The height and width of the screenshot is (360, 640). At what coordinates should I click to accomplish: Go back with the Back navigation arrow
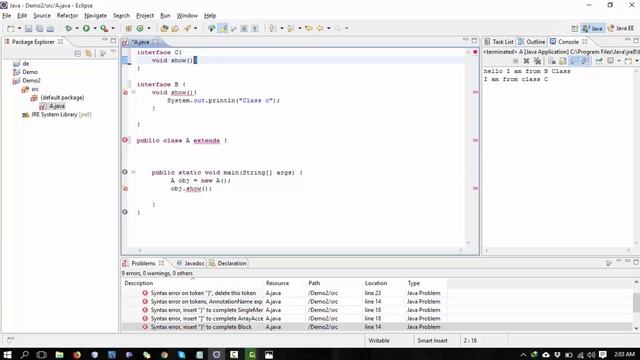[320, 28]
